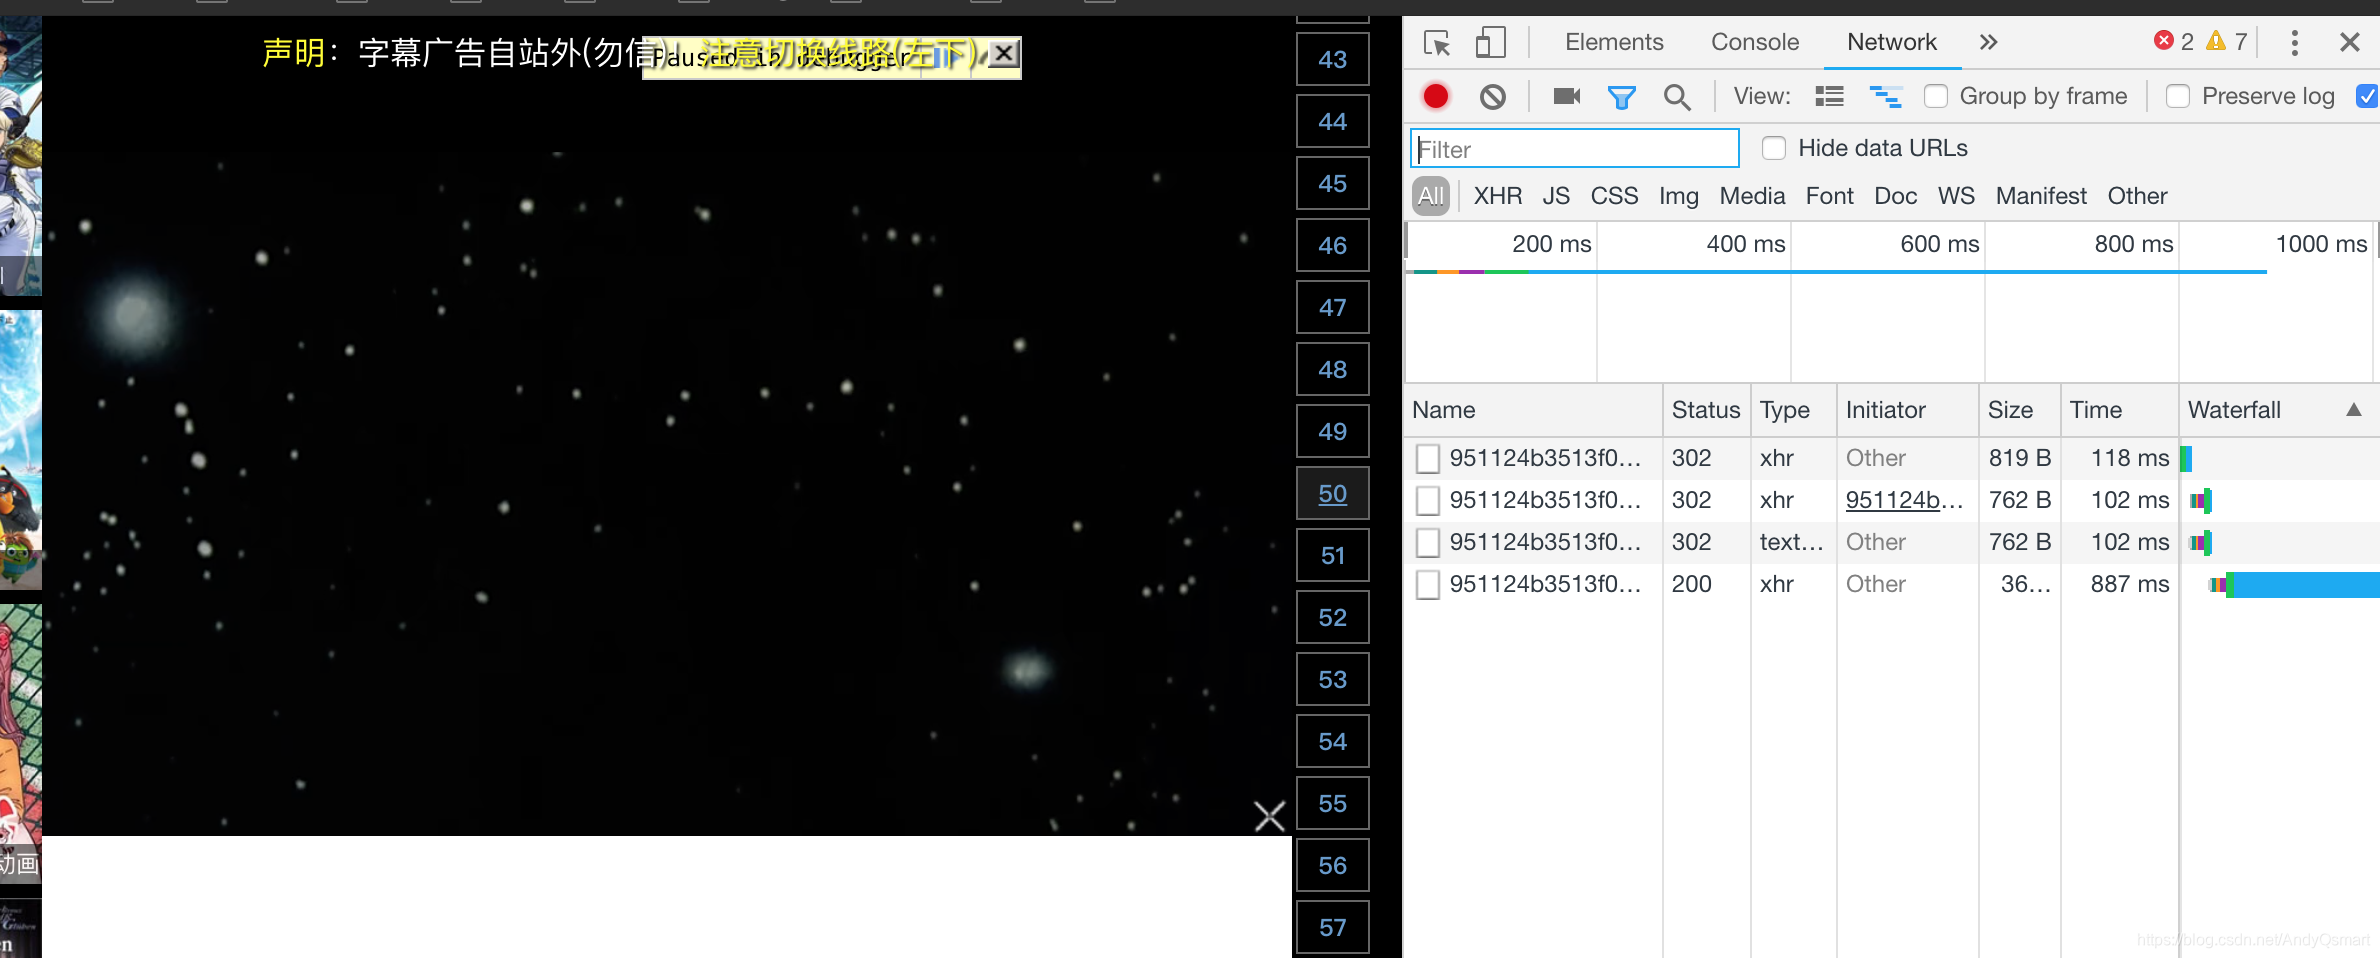Filter requests by XHR
Viewport: 2380px width, 958px height.
click(1497, 196)
